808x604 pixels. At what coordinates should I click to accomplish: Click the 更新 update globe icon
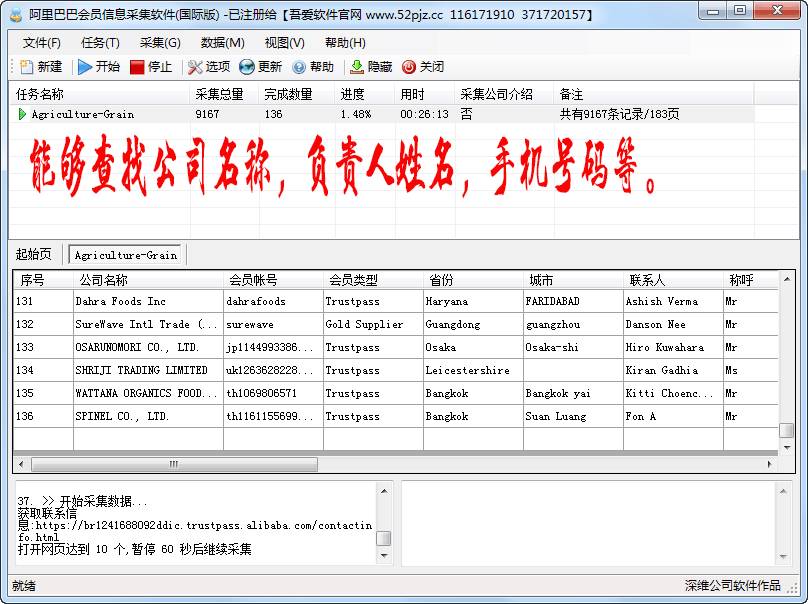(x=247, y=67)
